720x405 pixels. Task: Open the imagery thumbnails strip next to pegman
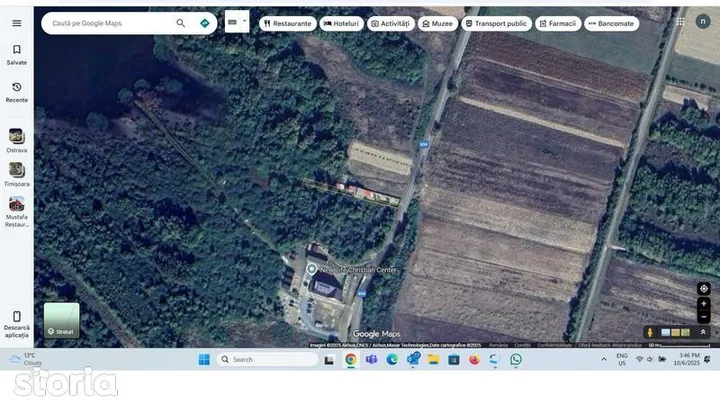click(x=675, y=332)
